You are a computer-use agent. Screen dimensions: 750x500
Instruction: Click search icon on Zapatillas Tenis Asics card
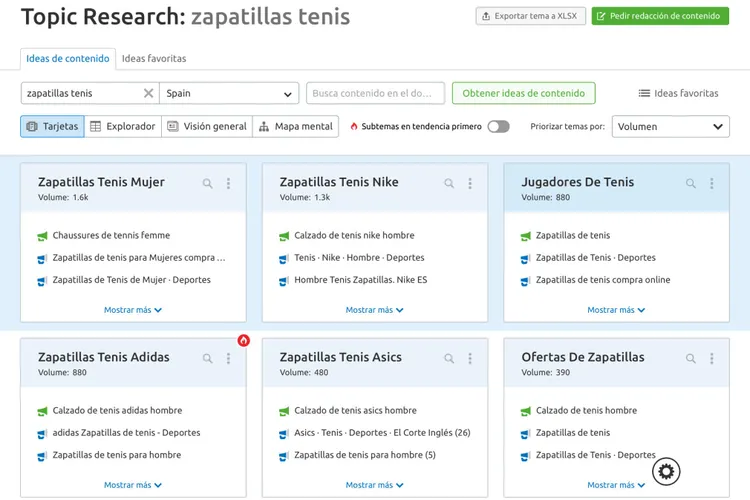(x=449, y=358)
